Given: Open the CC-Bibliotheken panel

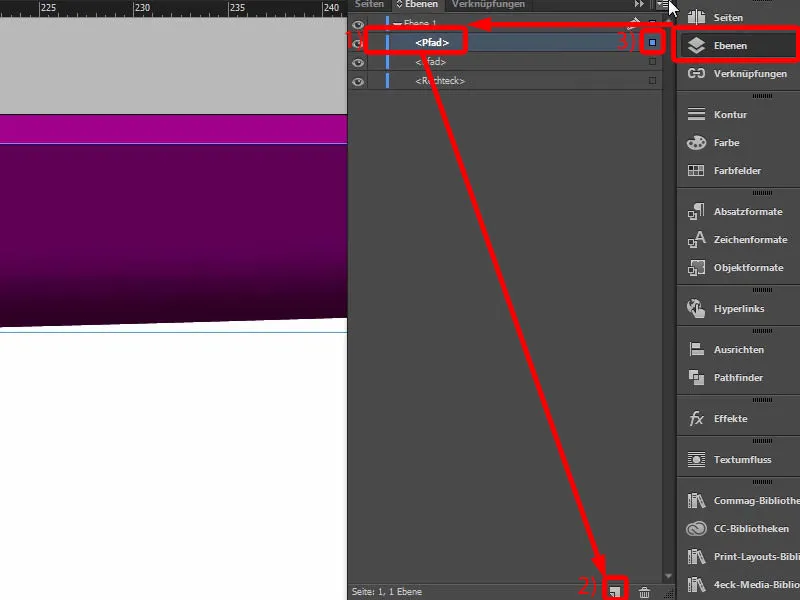Looking at the screenshot, I should tap(738, 529).
